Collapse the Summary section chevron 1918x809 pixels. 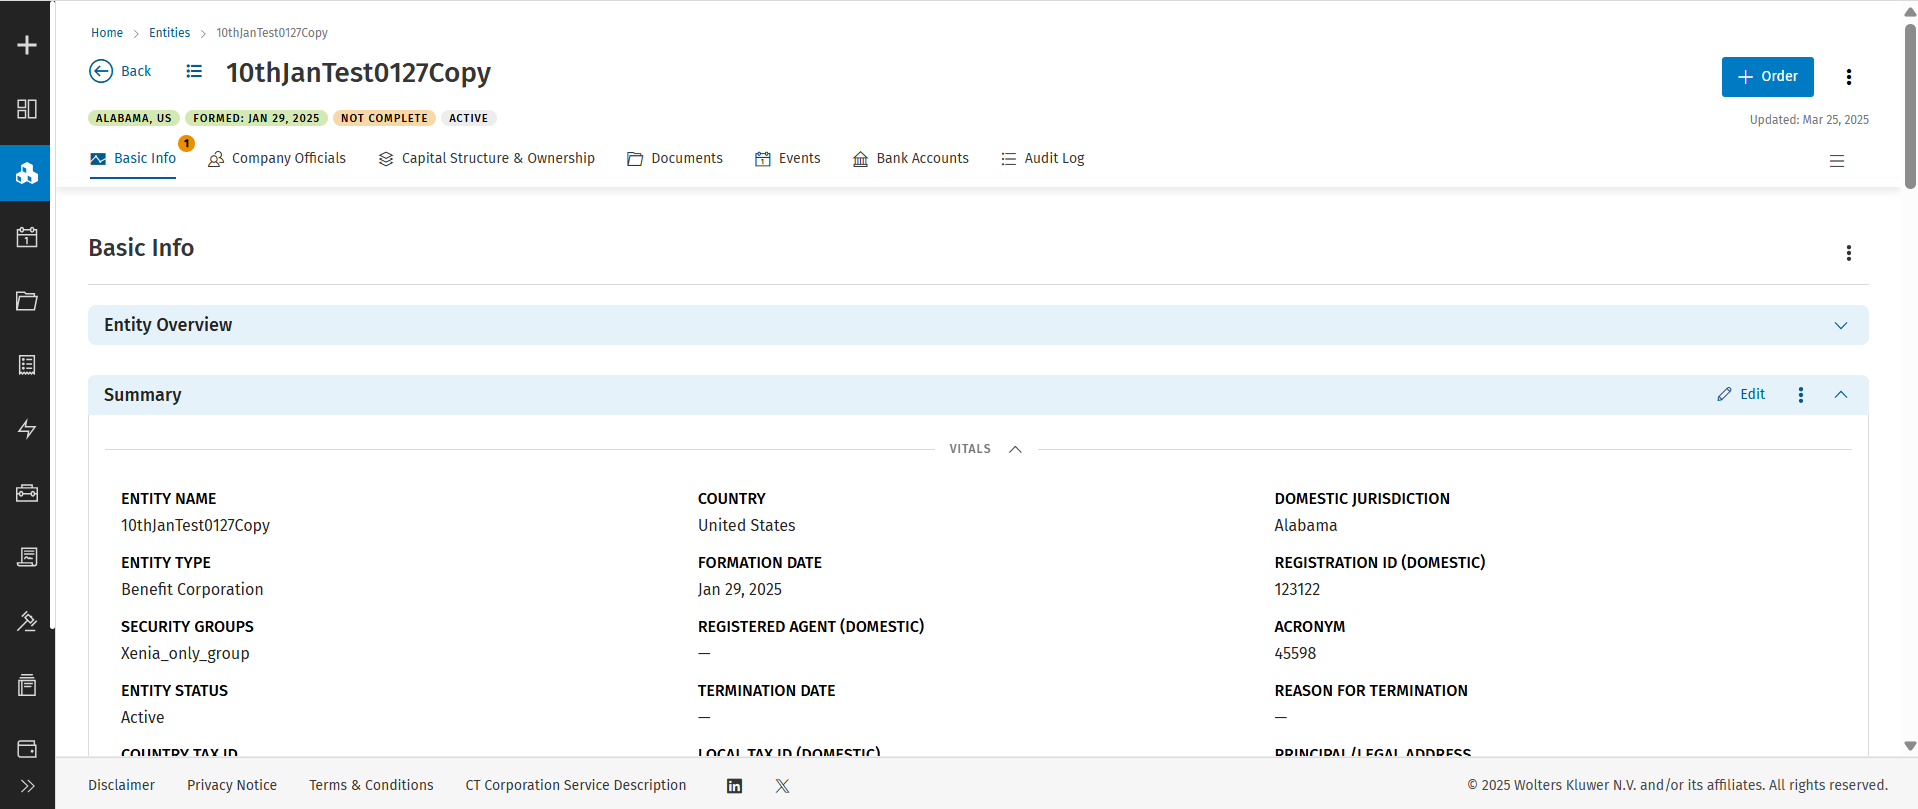pos(1840,395)
